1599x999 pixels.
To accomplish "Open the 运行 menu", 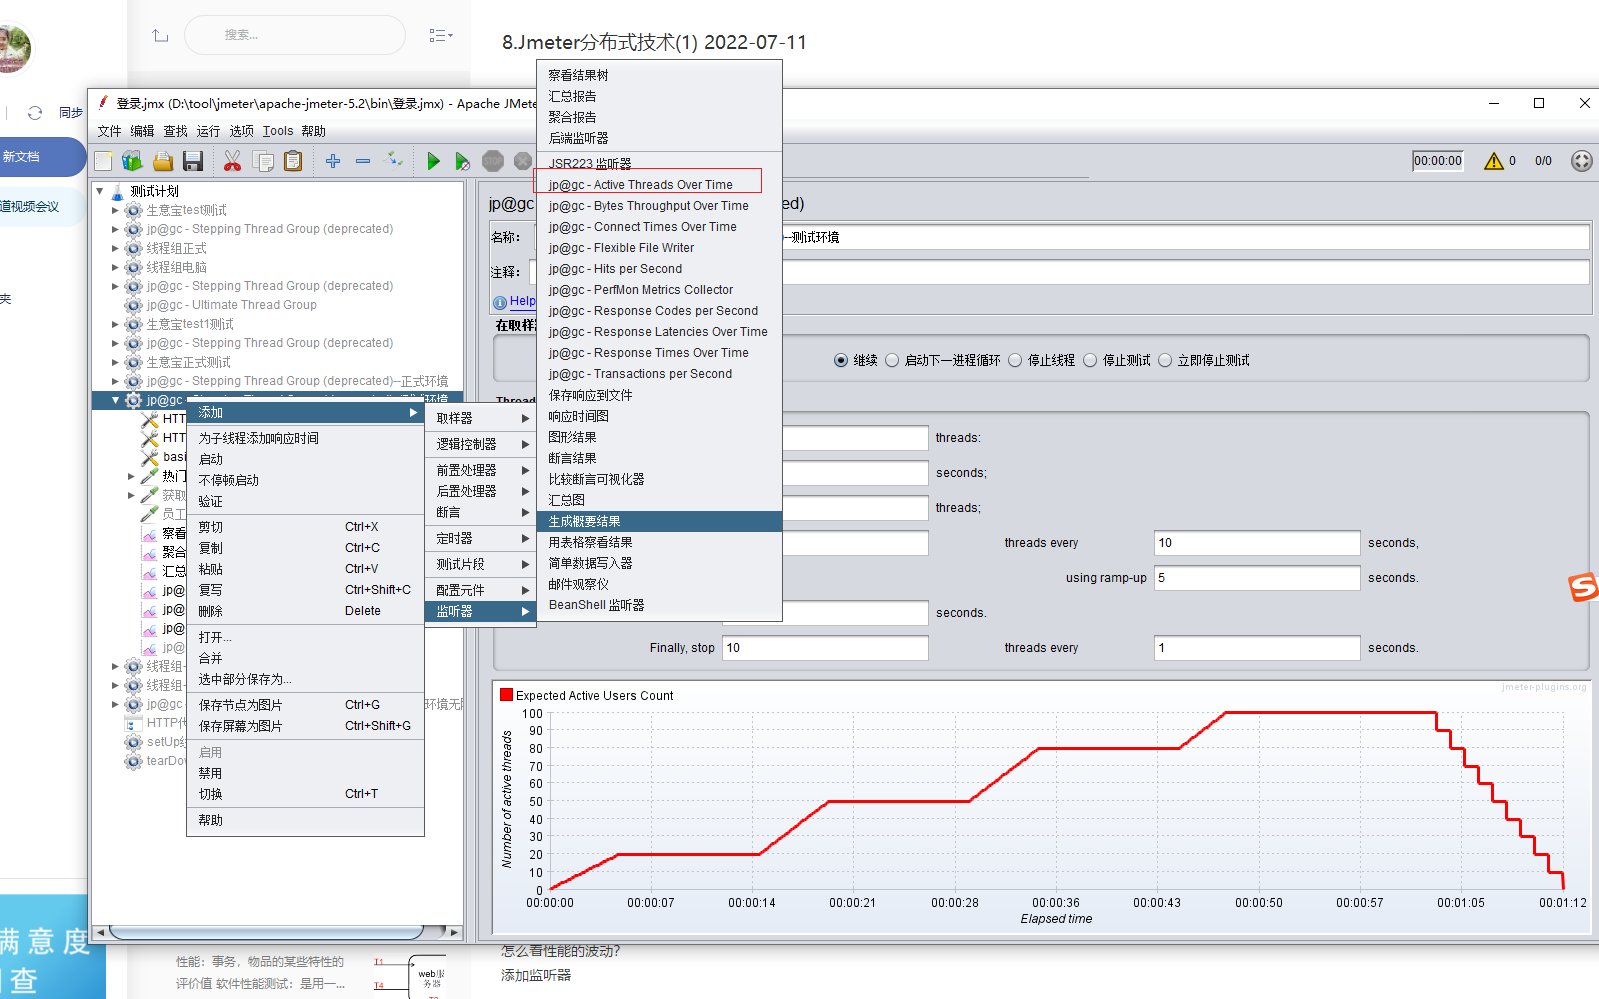I will point(208,131).
